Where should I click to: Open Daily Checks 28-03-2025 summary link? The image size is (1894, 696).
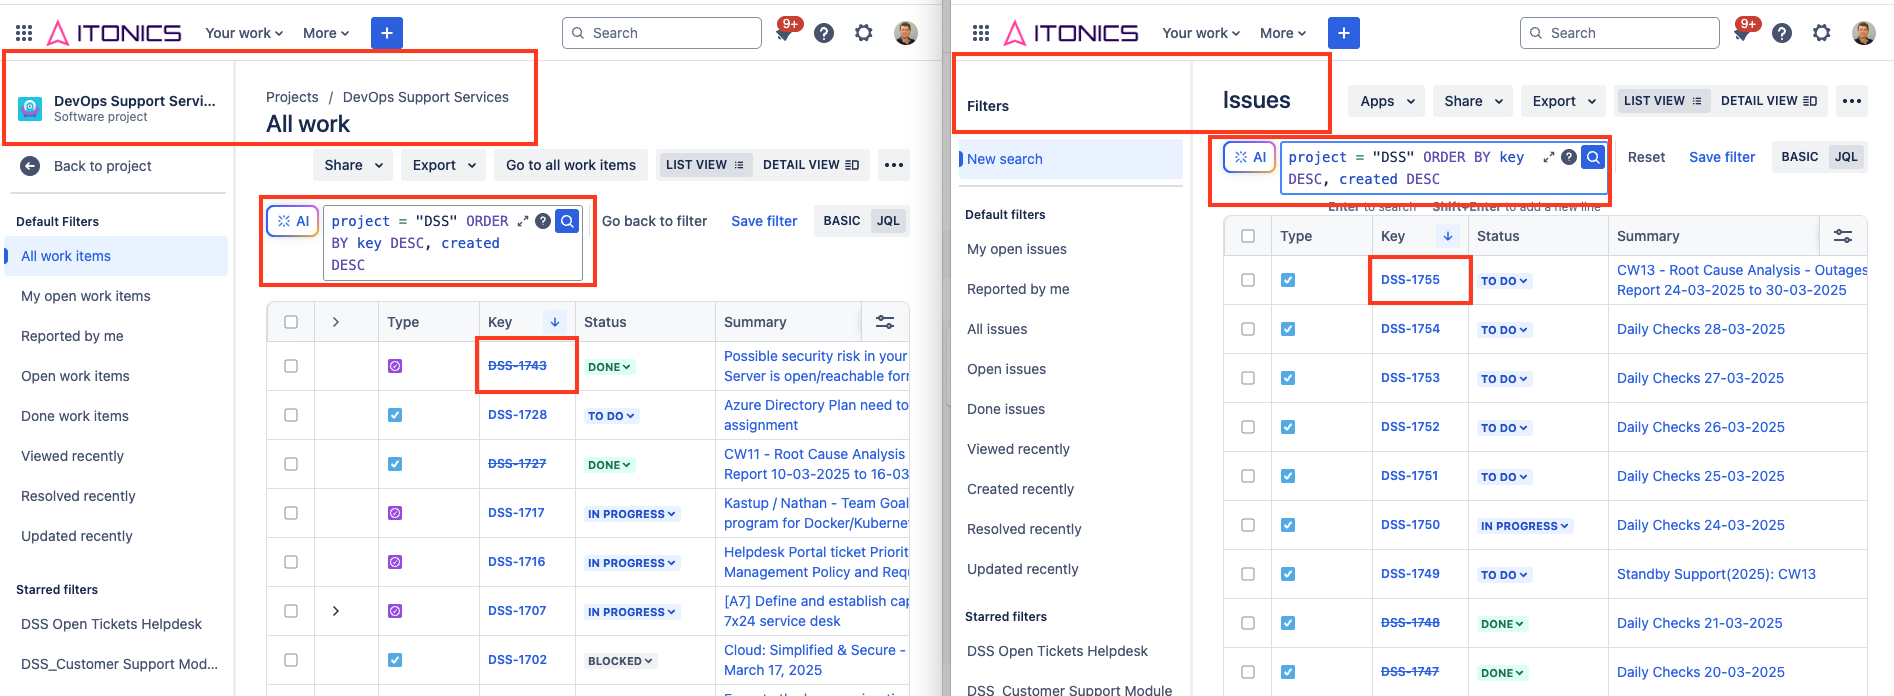coord(1701,329)
